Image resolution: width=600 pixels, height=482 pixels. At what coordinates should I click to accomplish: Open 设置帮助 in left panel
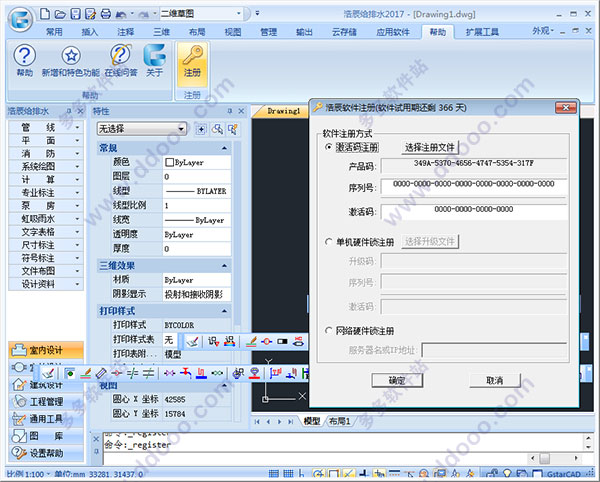pos(46,453)
